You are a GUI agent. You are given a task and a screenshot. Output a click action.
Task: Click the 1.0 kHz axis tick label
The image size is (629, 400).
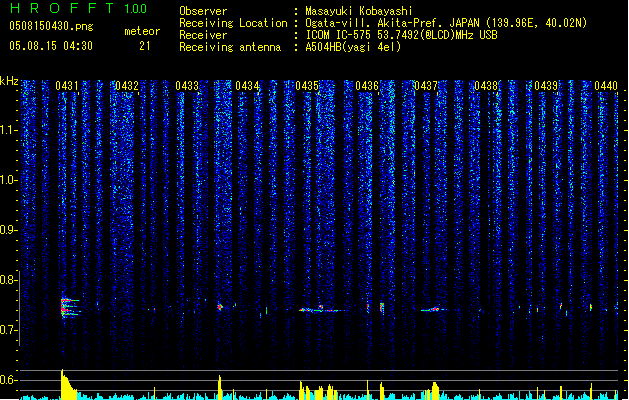9,180
